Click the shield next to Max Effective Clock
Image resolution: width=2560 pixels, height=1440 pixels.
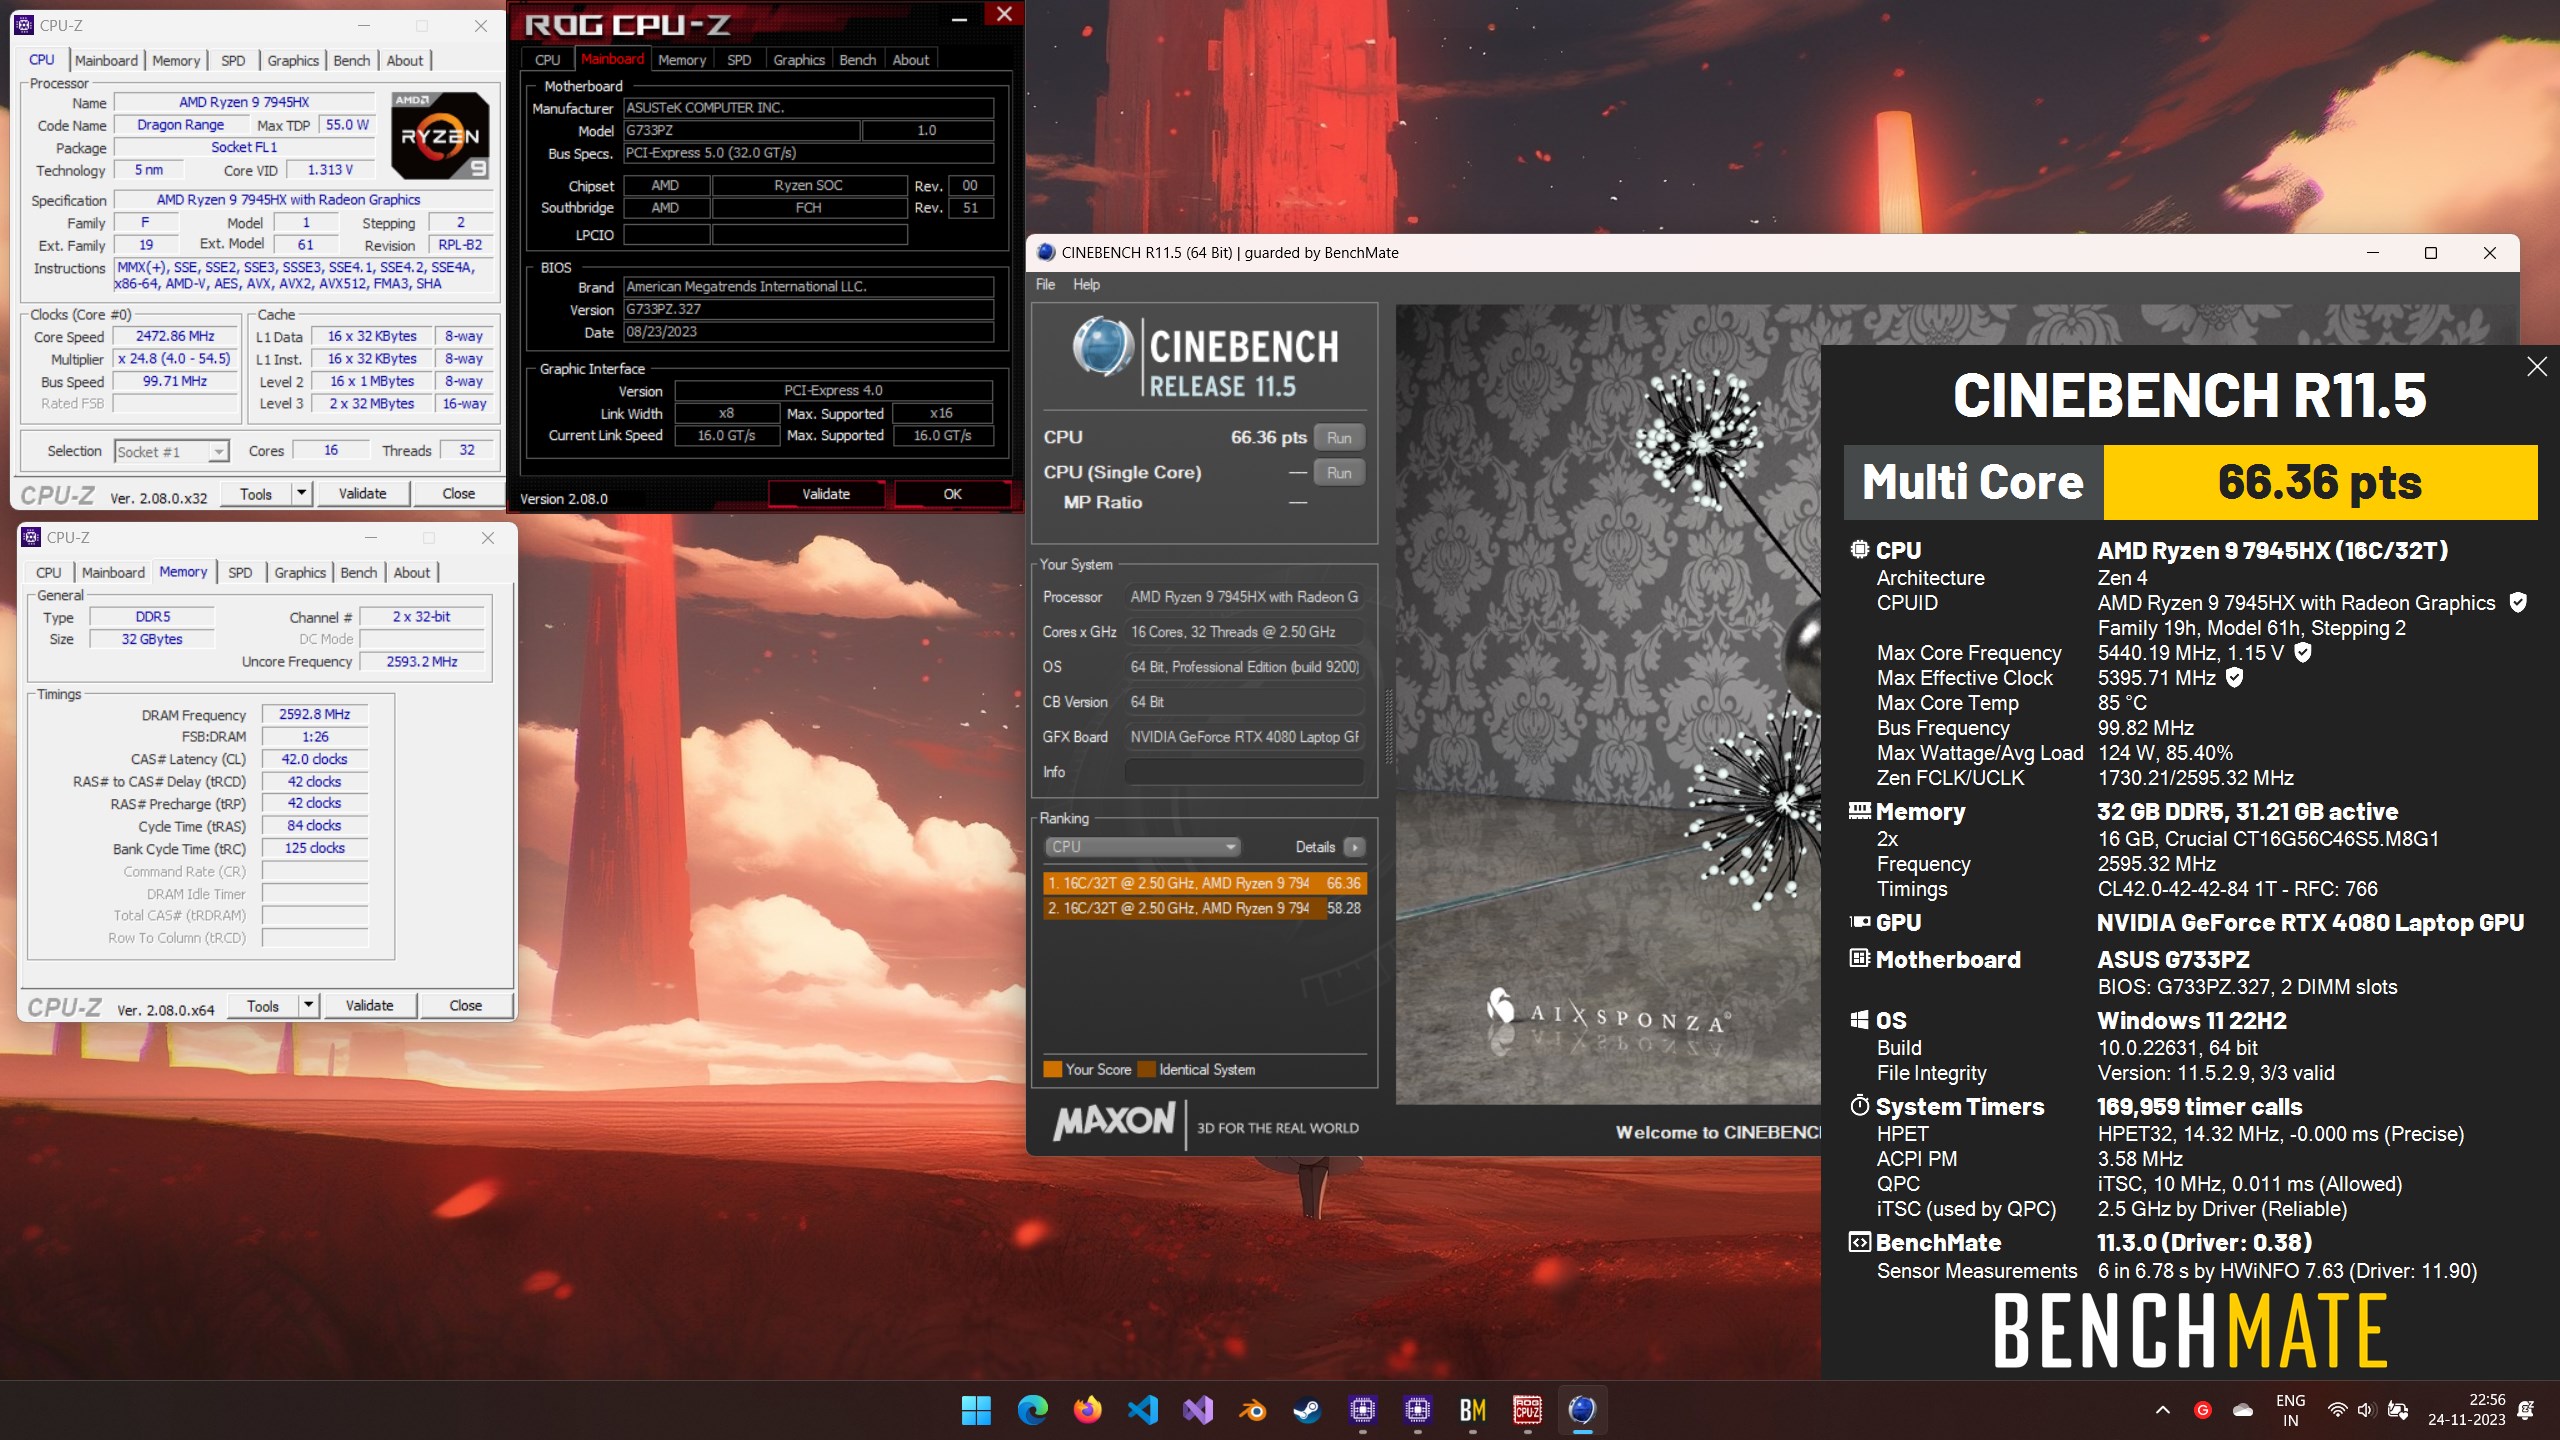pos(2234,678)
